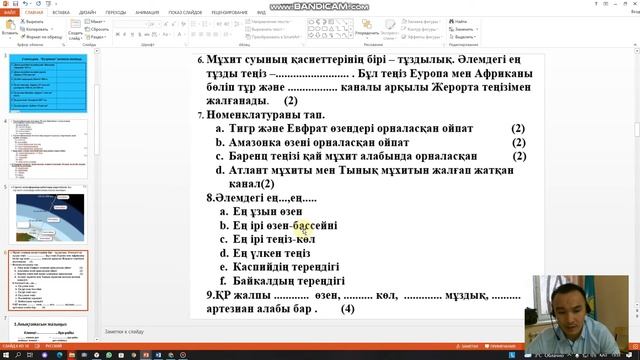Select the highlighted slide 6 thumbnail
This screenshot has height=360, width=640.
48,280
